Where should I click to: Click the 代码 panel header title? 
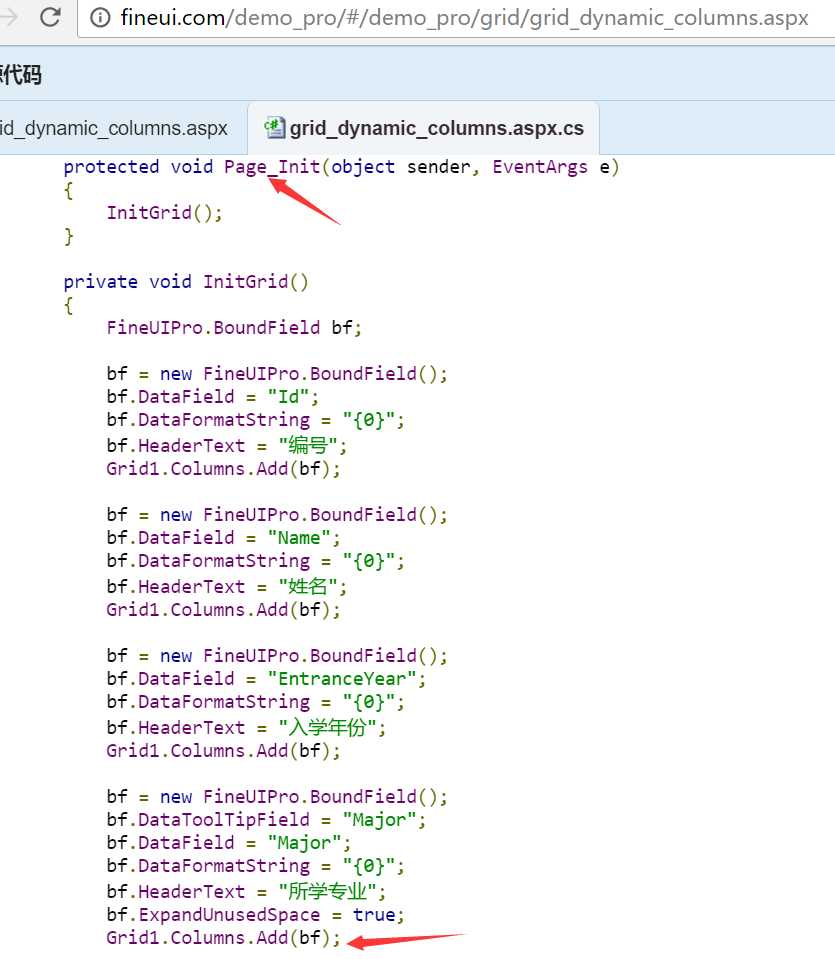tap(21, 75)
